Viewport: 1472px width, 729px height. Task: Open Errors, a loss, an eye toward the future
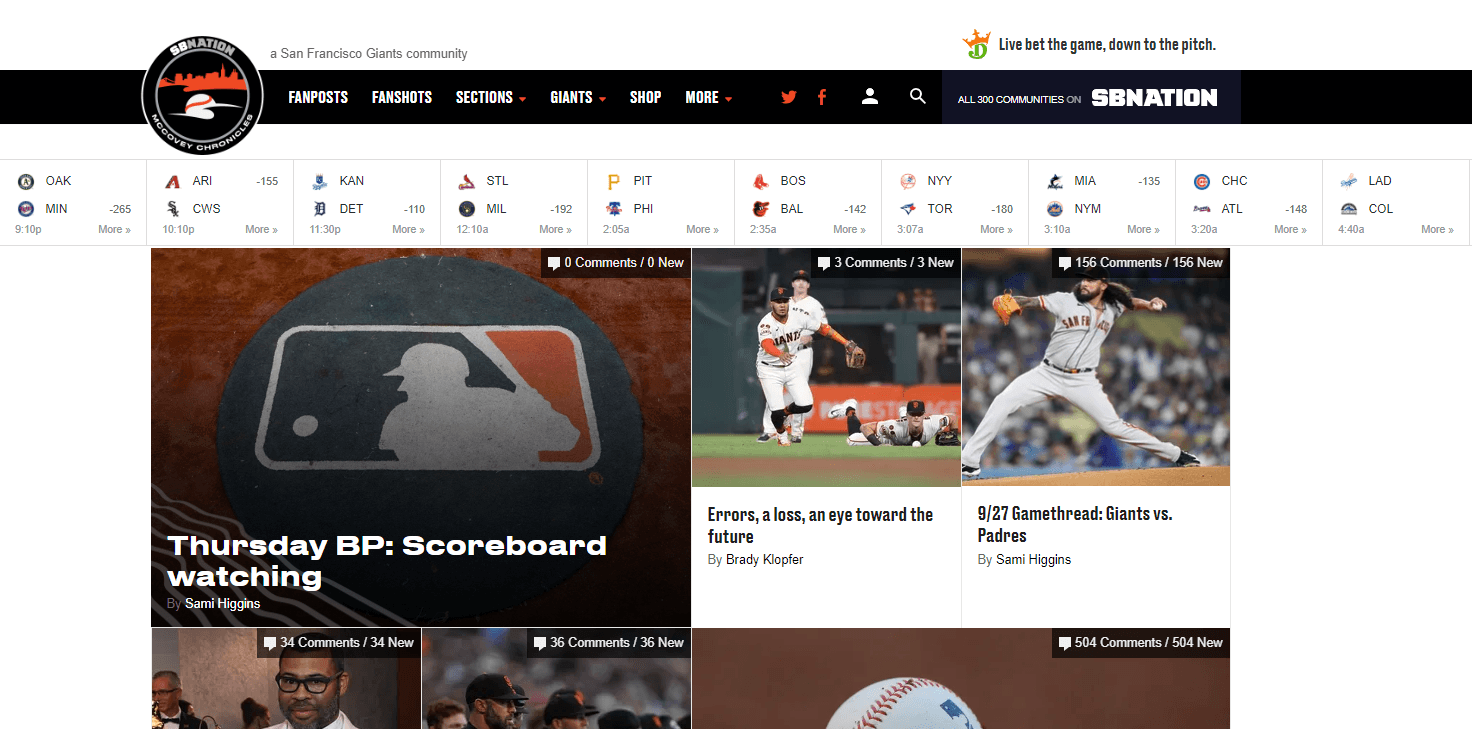point(820,525)
